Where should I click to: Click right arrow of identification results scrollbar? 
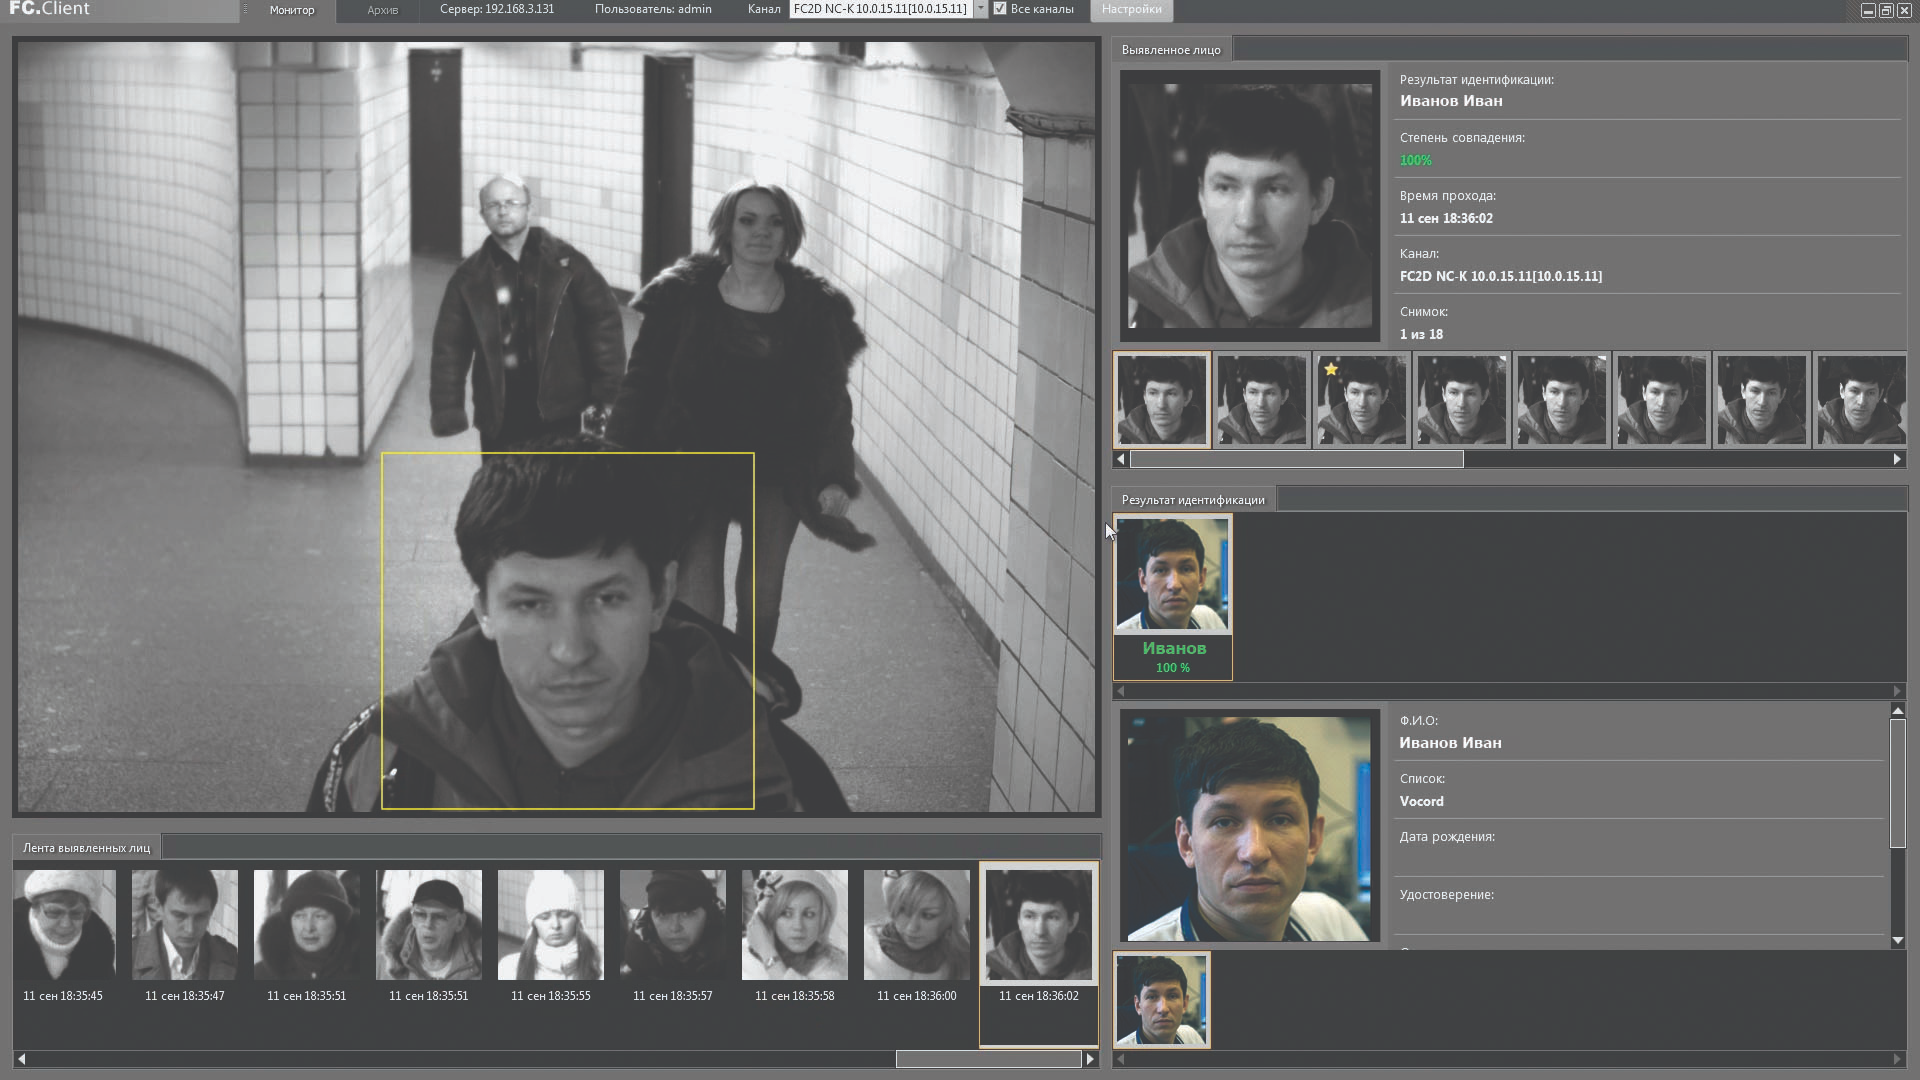1897,691
